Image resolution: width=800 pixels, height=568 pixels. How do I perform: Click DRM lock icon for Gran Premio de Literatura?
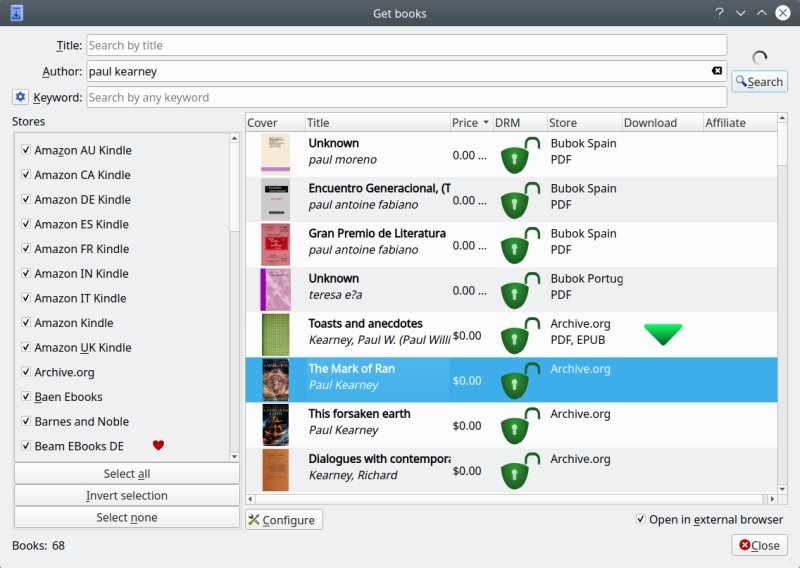tap(520, 245)
